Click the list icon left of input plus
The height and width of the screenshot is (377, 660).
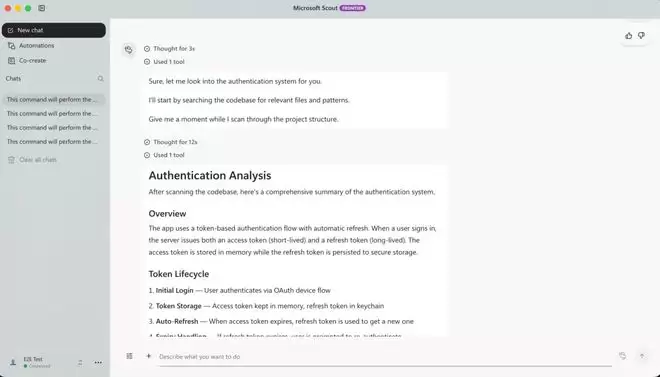tap(129, 356)
